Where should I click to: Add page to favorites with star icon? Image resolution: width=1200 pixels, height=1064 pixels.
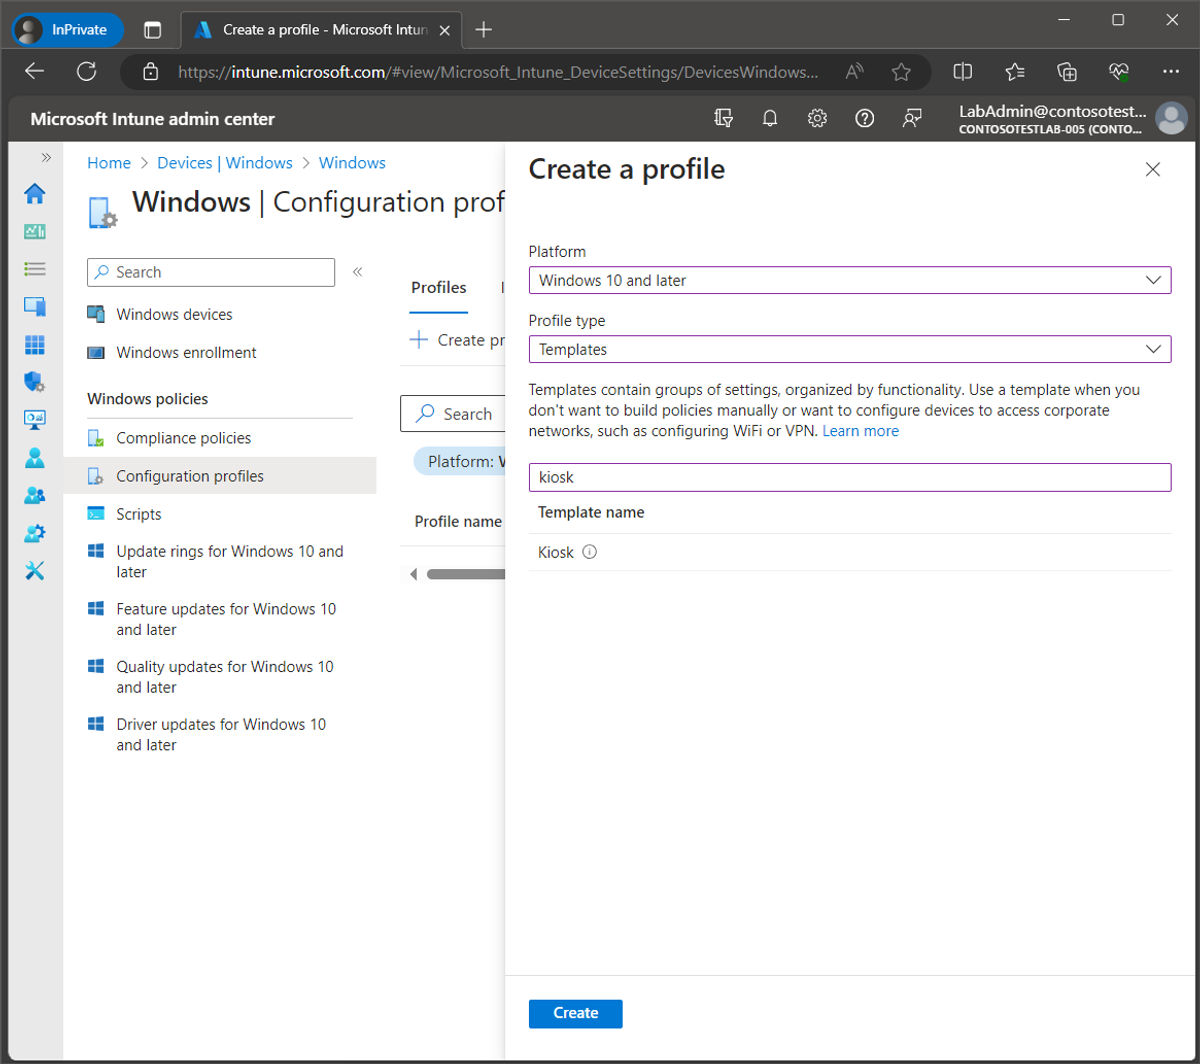click(x=901, y=72)
